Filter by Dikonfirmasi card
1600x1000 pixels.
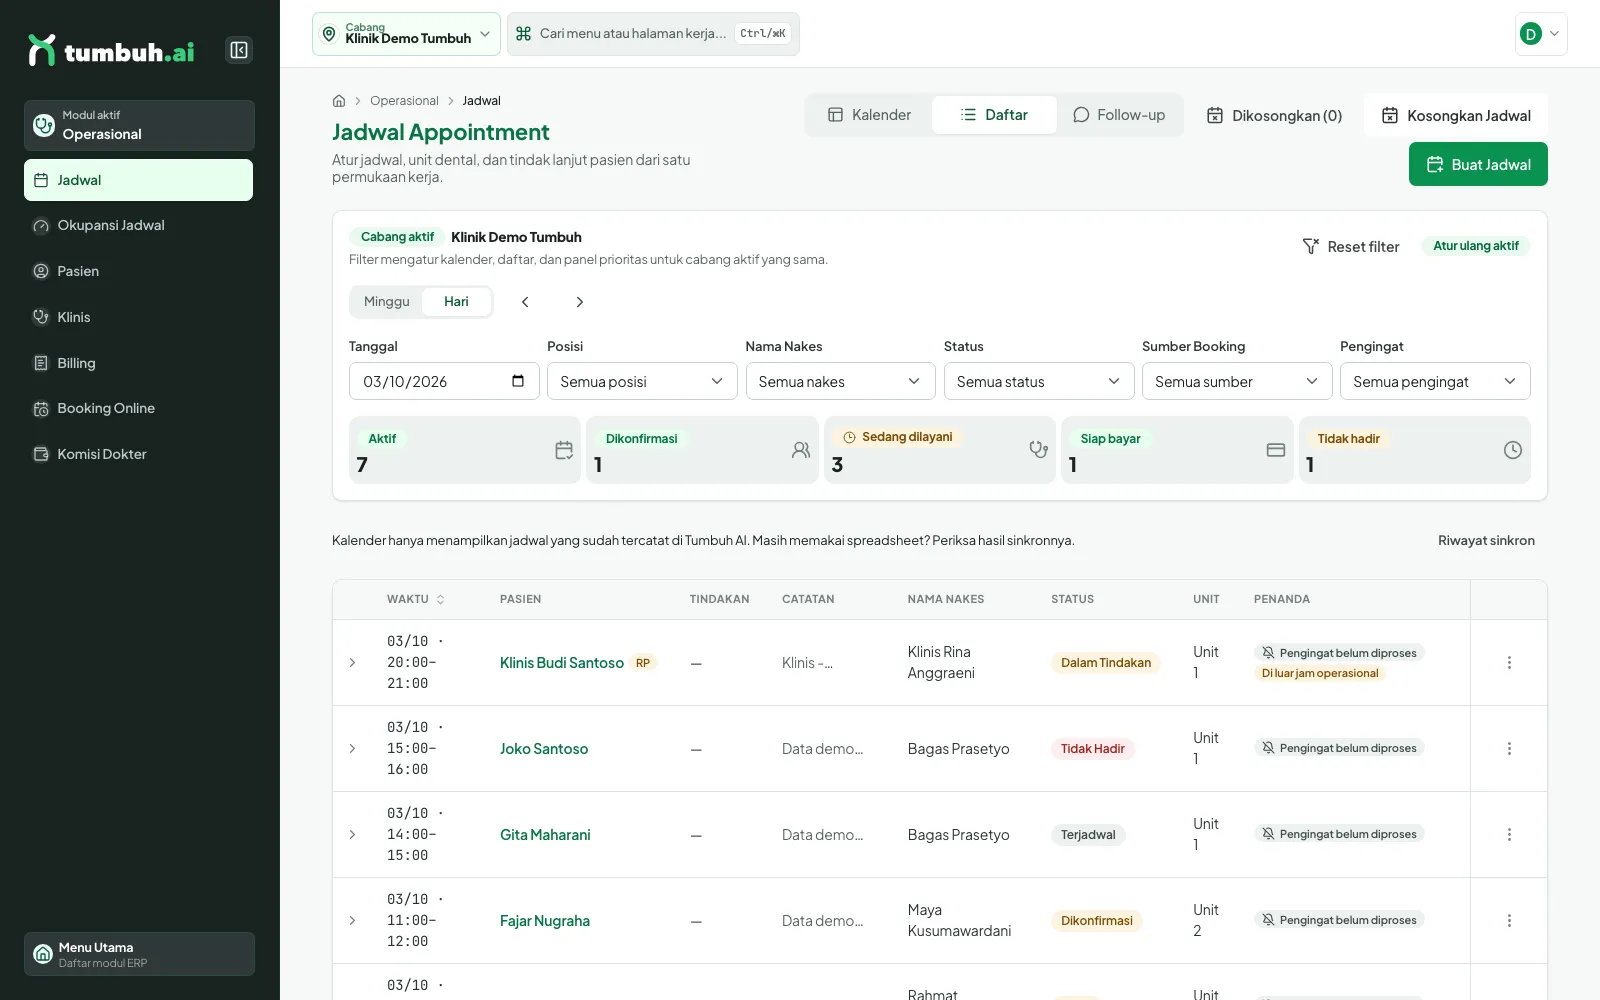[x=702, y=450]
